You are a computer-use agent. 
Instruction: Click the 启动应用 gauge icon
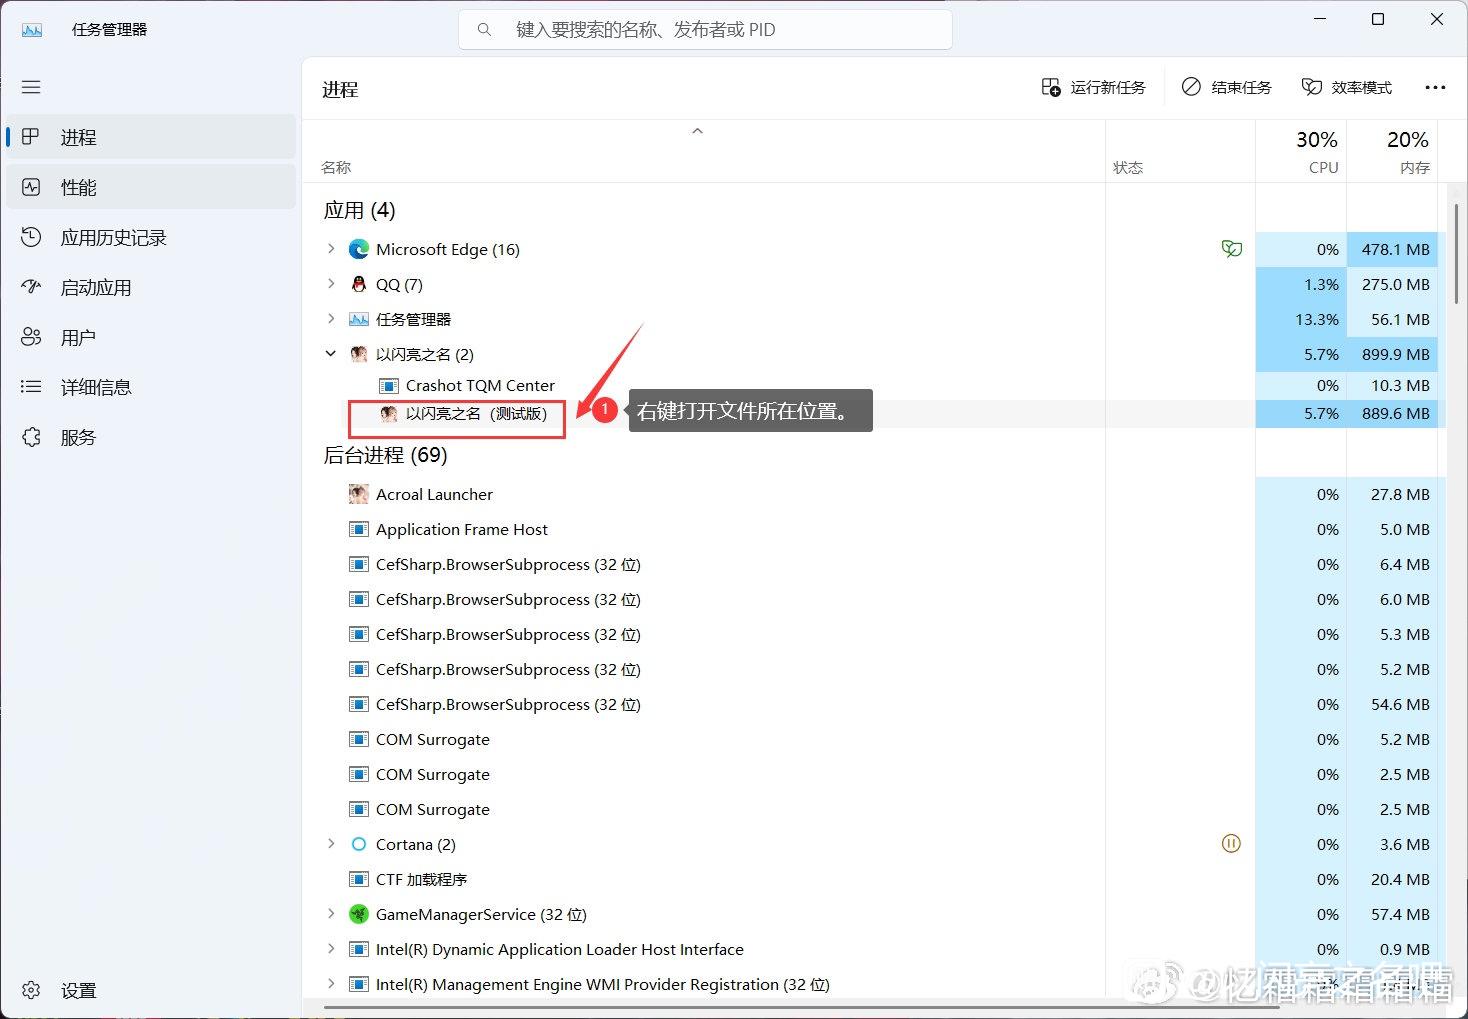tap(31, 287)
